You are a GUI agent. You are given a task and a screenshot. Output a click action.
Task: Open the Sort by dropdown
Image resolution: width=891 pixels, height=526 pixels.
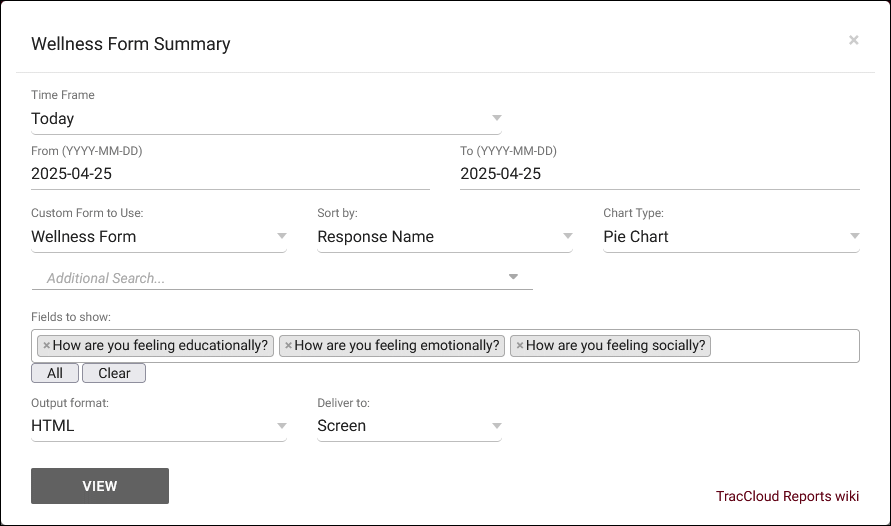[x=444, y=237]
